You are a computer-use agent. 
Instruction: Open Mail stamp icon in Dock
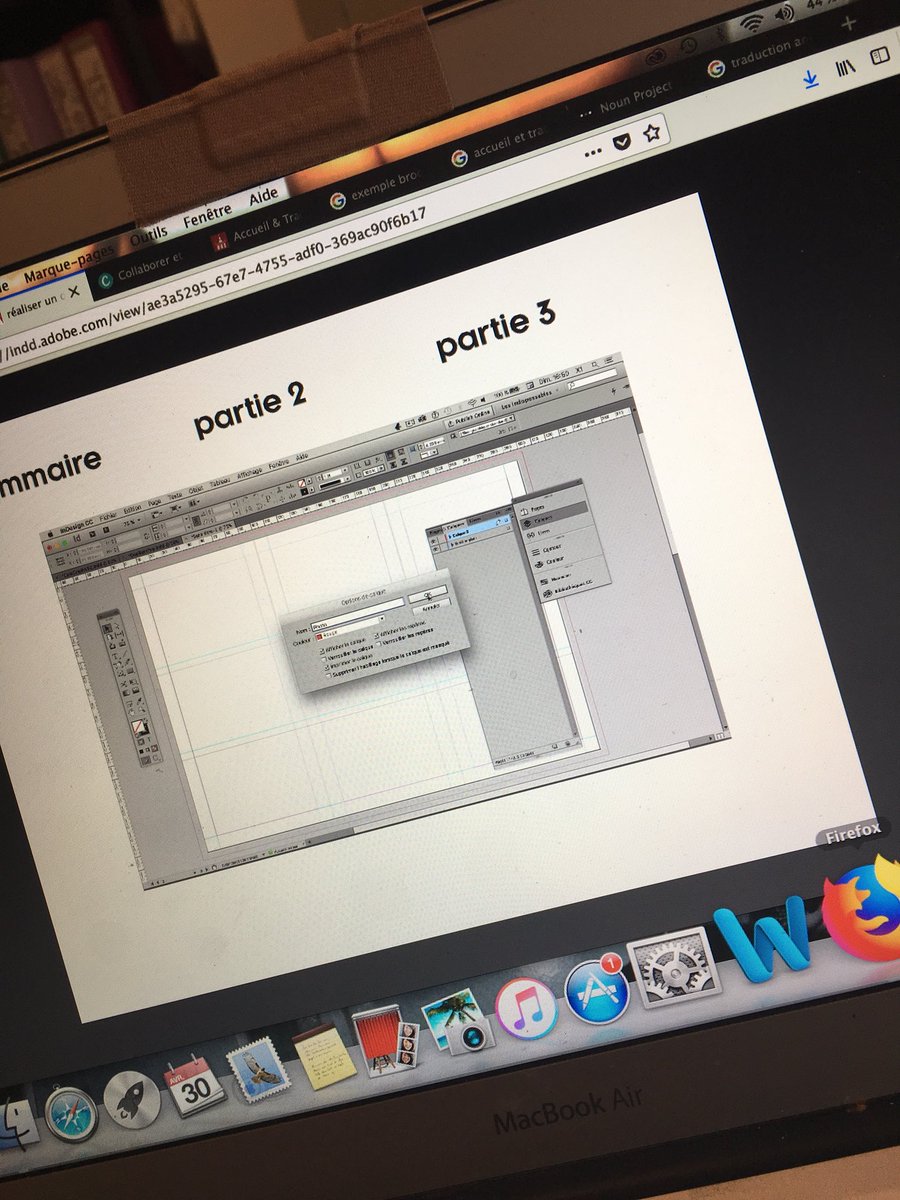point(259,1071)
